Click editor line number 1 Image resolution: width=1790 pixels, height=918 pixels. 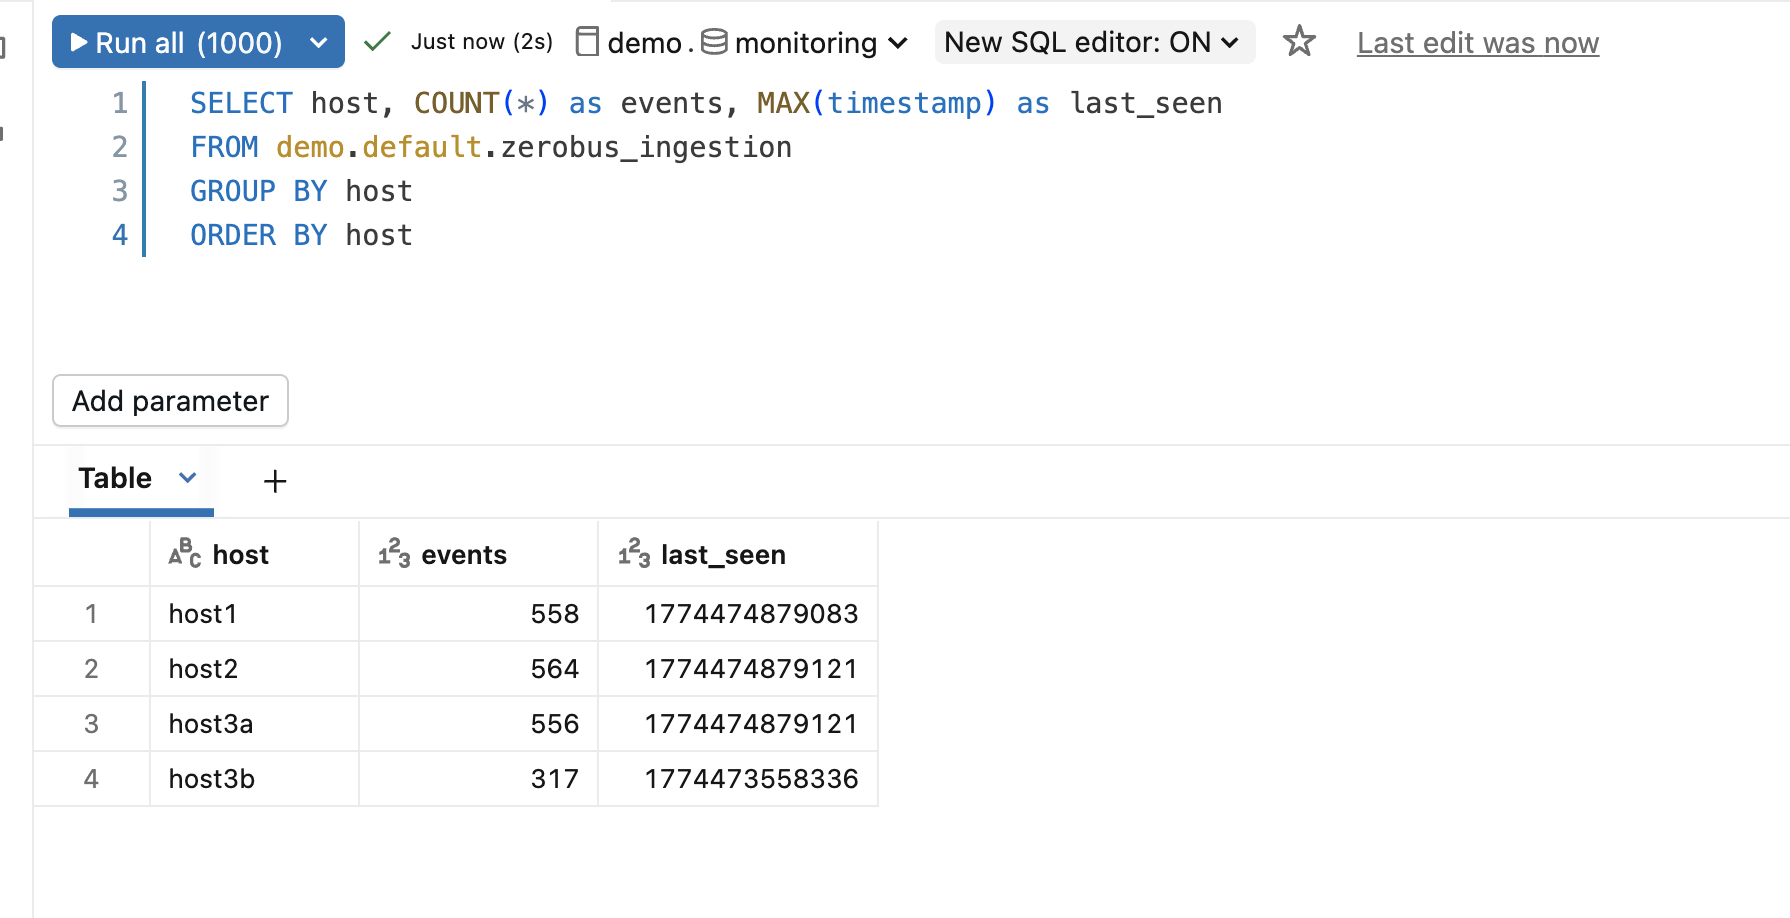click(120, 103)
